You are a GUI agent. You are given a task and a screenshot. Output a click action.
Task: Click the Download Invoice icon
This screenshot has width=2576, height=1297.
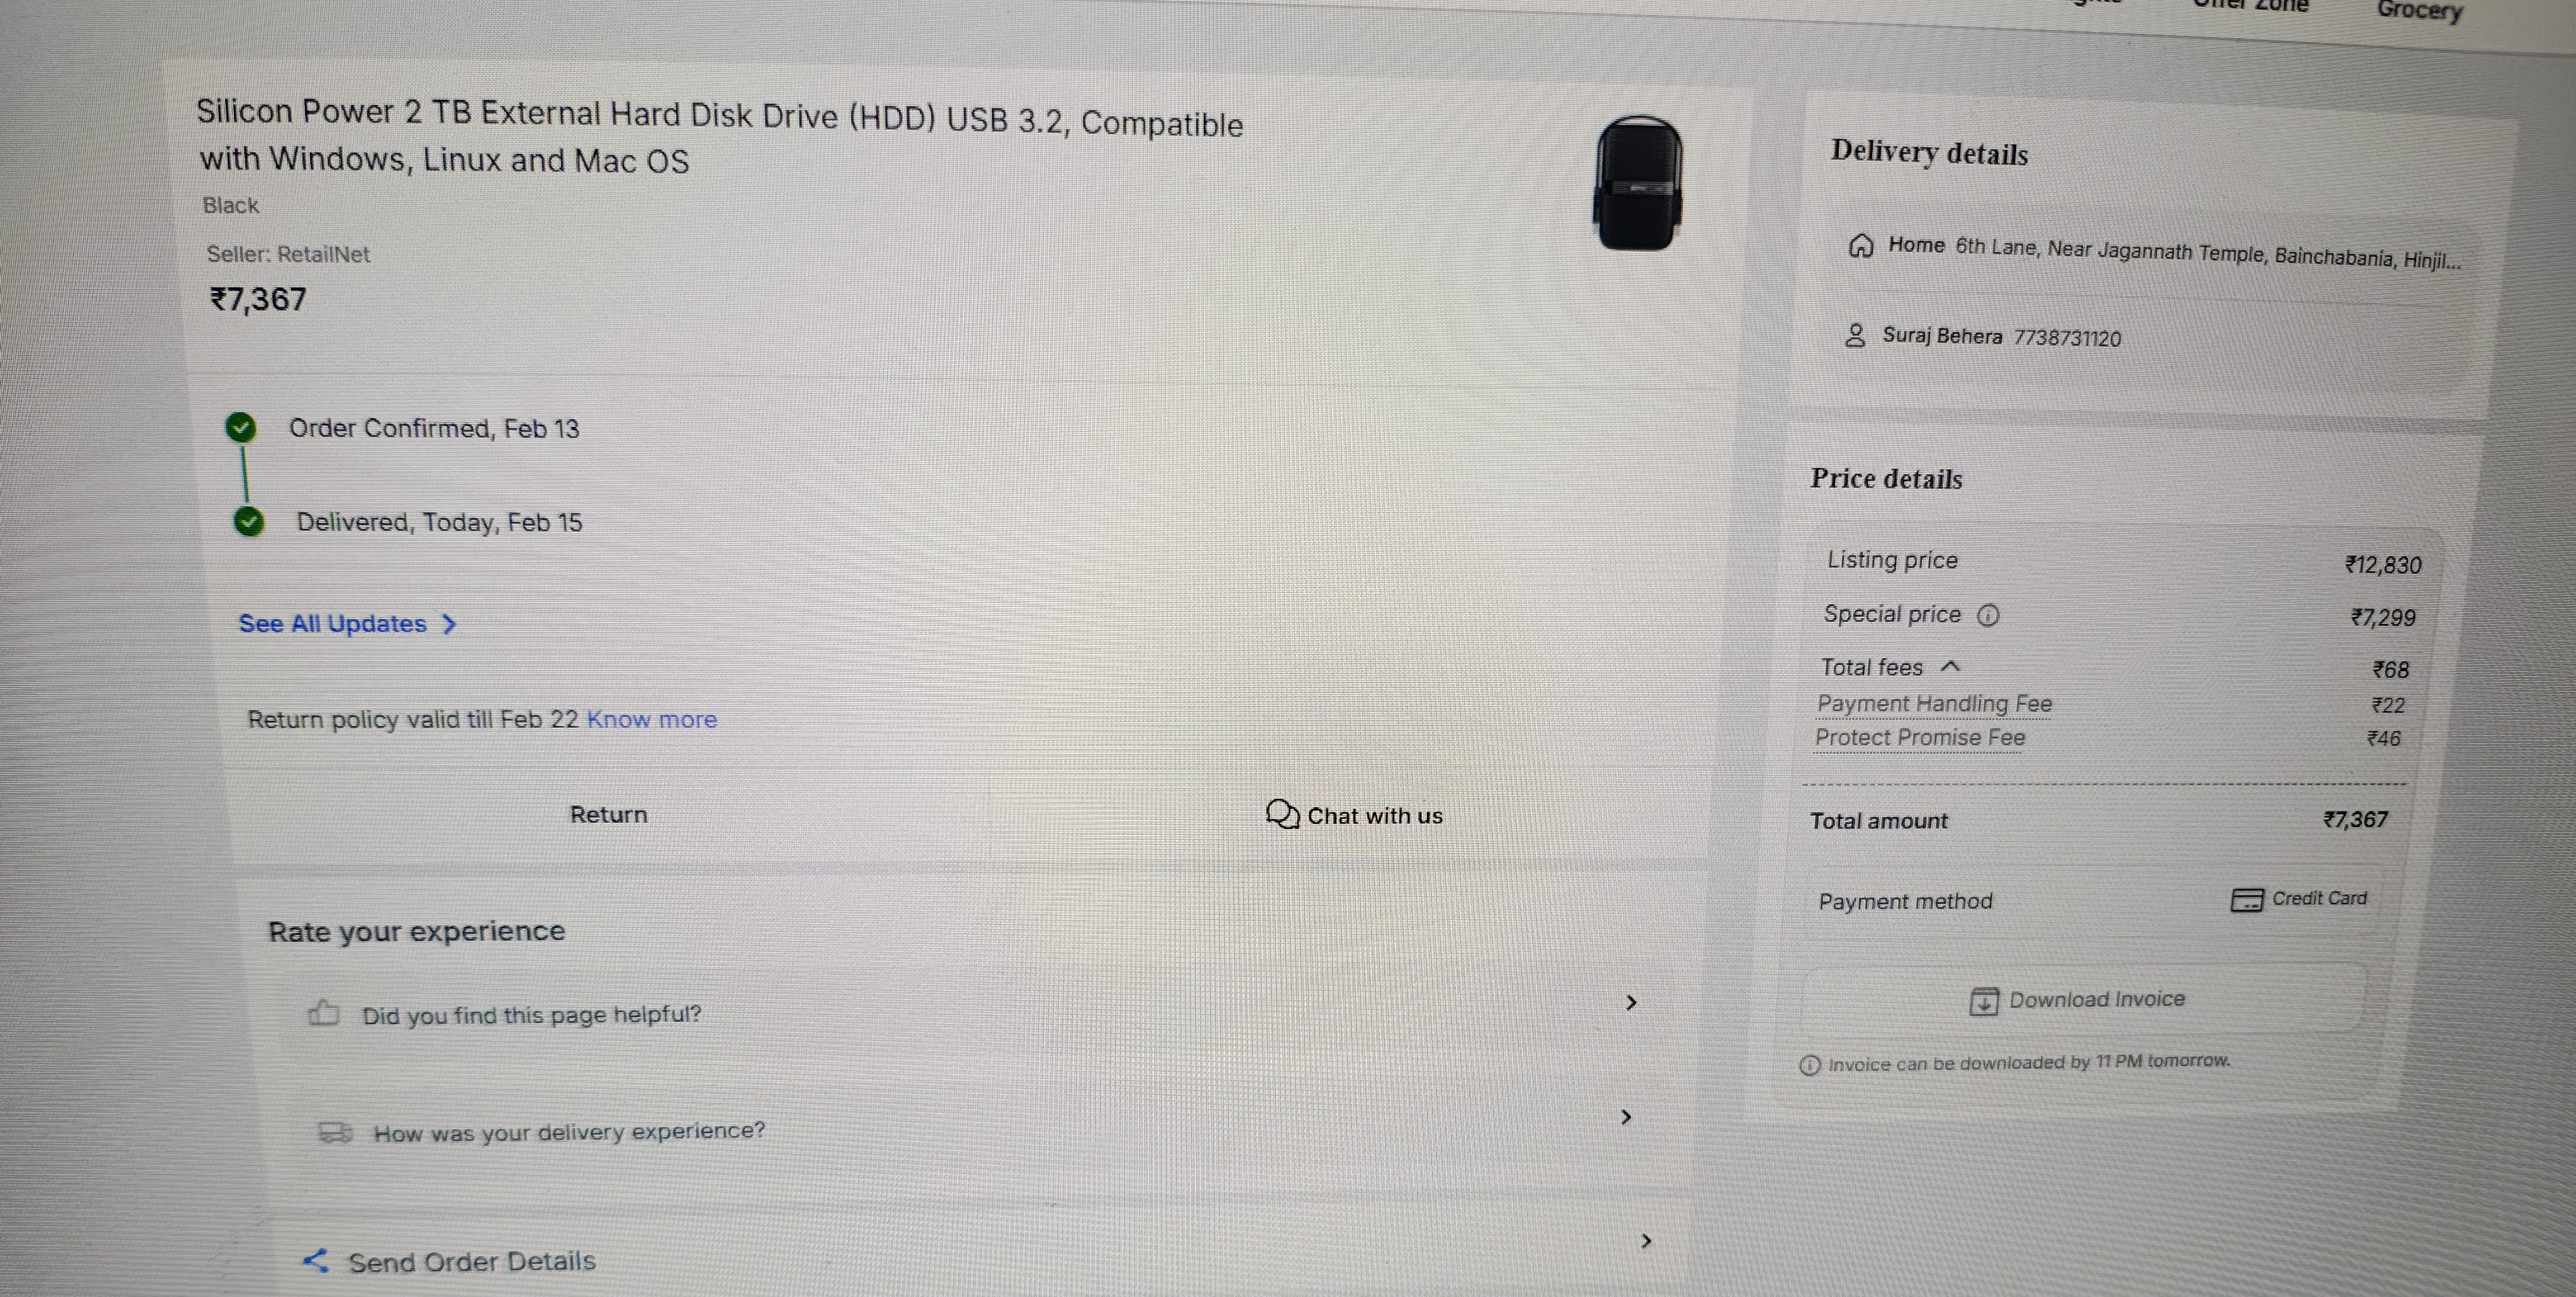(x=1983, y=1001)
